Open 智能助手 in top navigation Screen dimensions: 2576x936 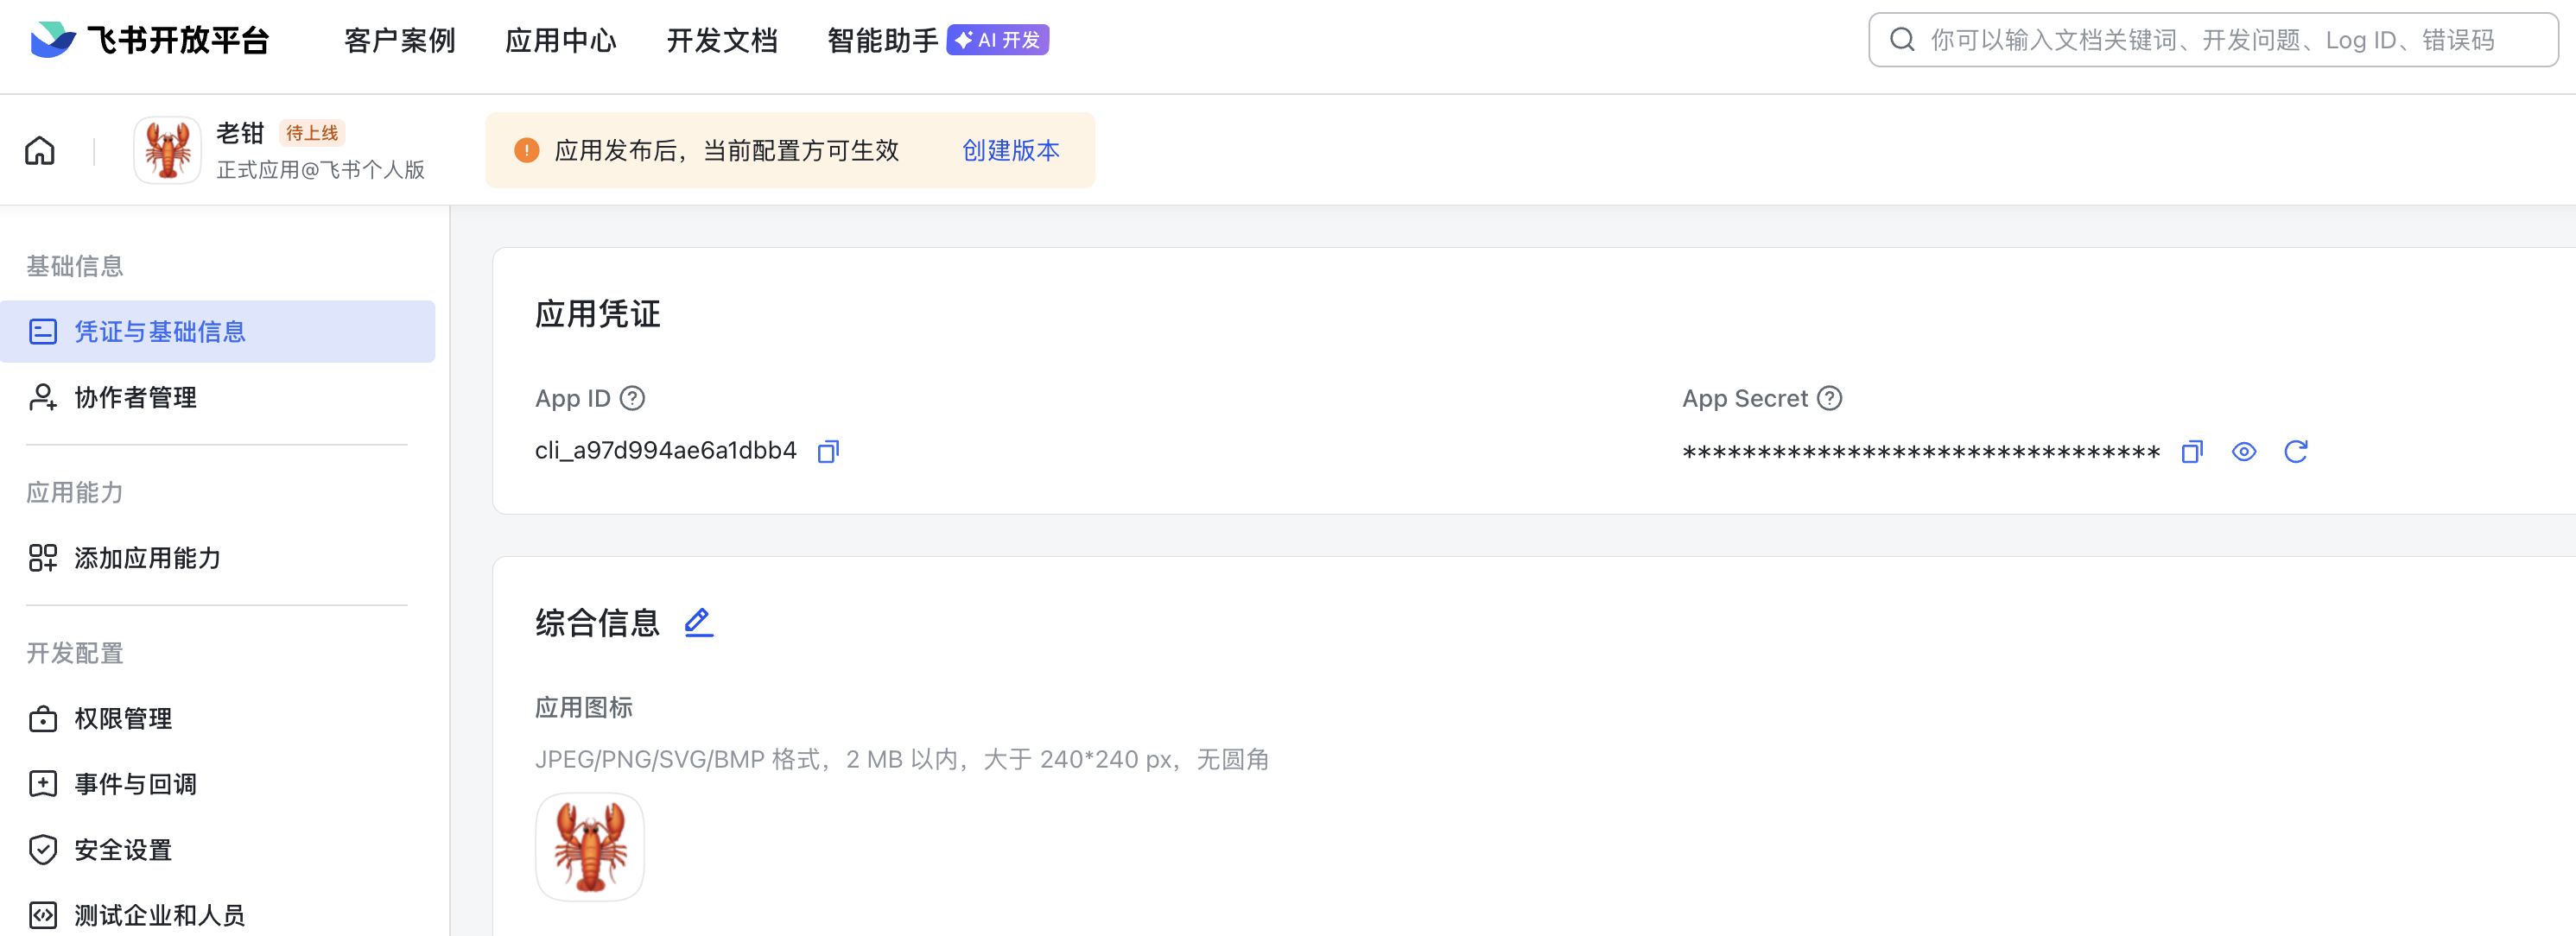[883, 40]
